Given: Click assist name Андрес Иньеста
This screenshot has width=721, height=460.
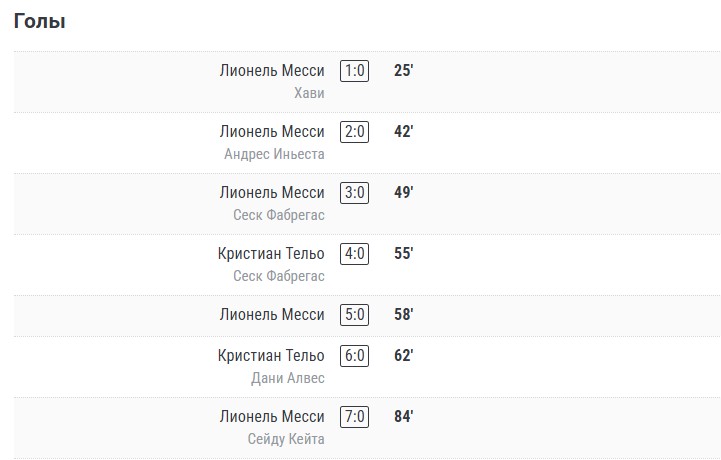Looking at the screenshot, I should [x=274, y=154].
